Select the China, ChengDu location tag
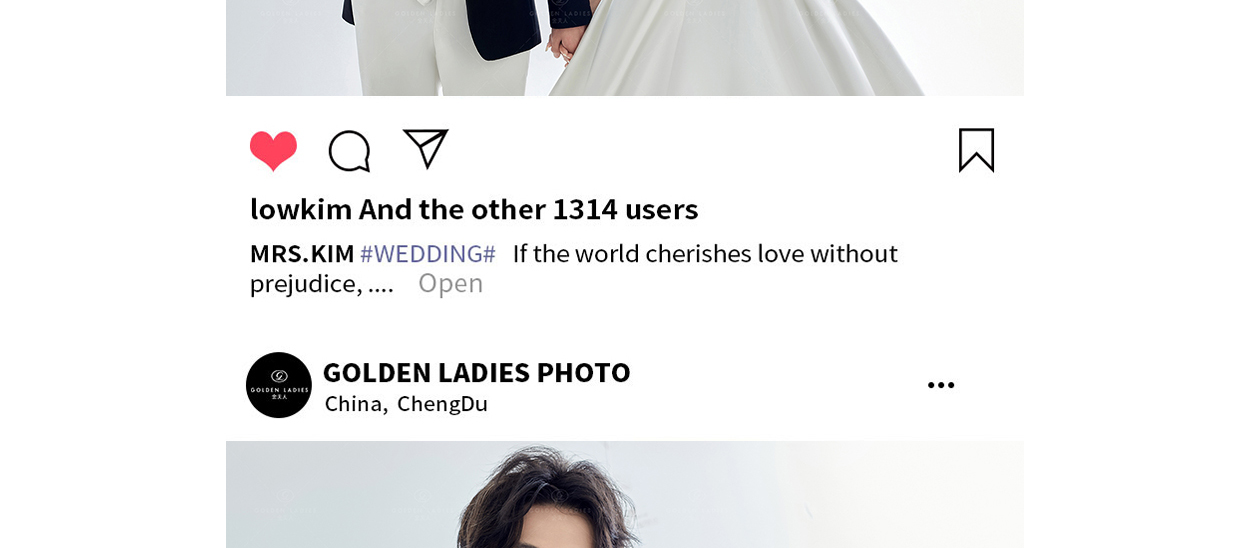1250x548 pixels. 406,404
